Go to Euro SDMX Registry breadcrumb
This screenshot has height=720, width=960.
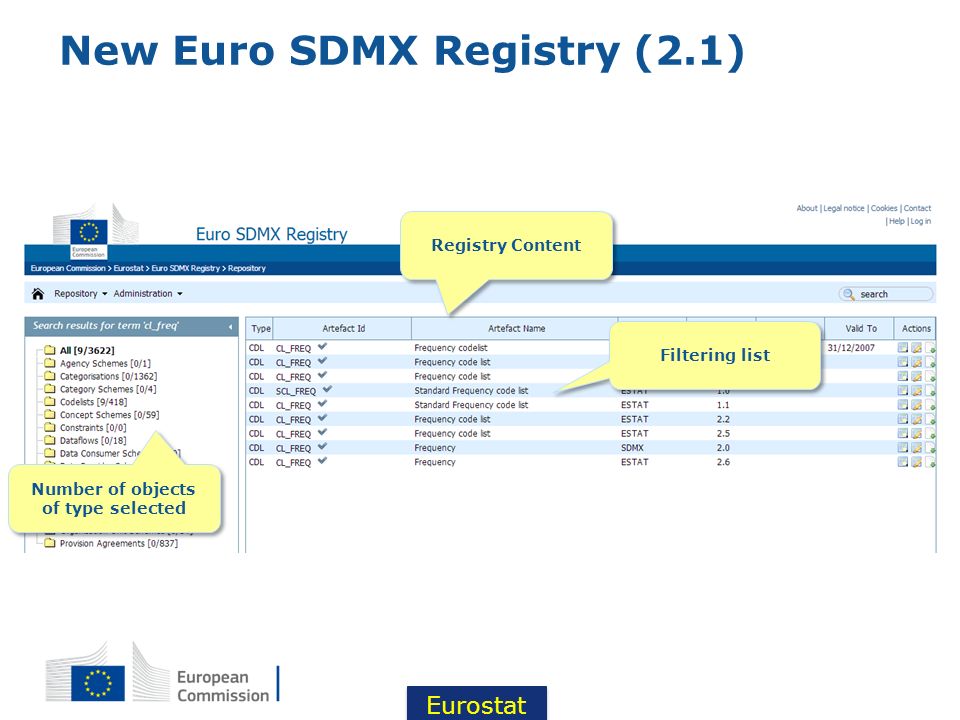tap(186, 269)
